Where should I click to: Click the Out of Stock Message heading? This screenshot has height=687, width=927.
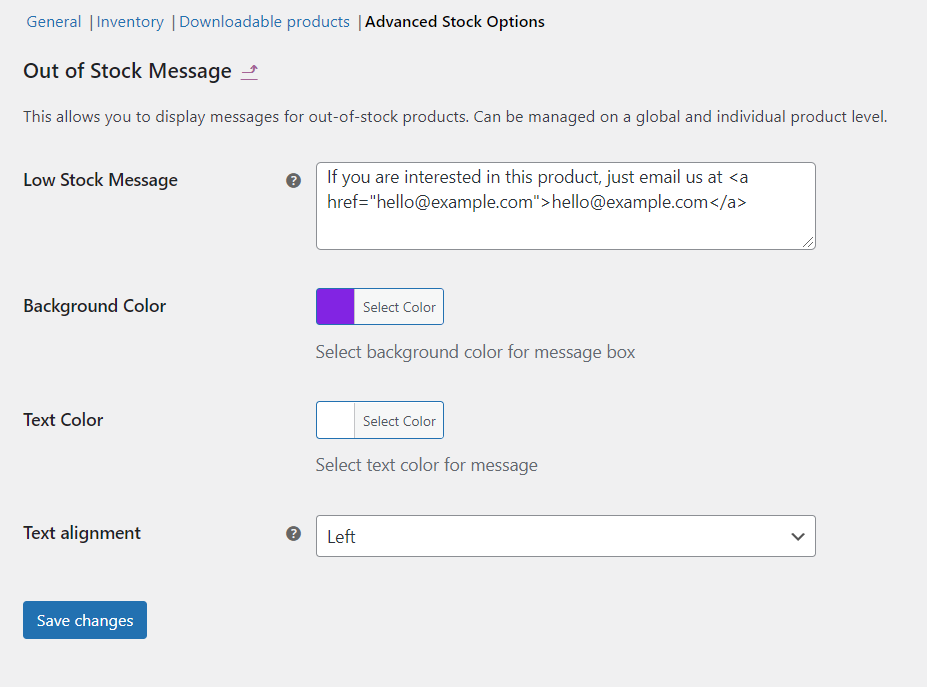click(127, 71)
